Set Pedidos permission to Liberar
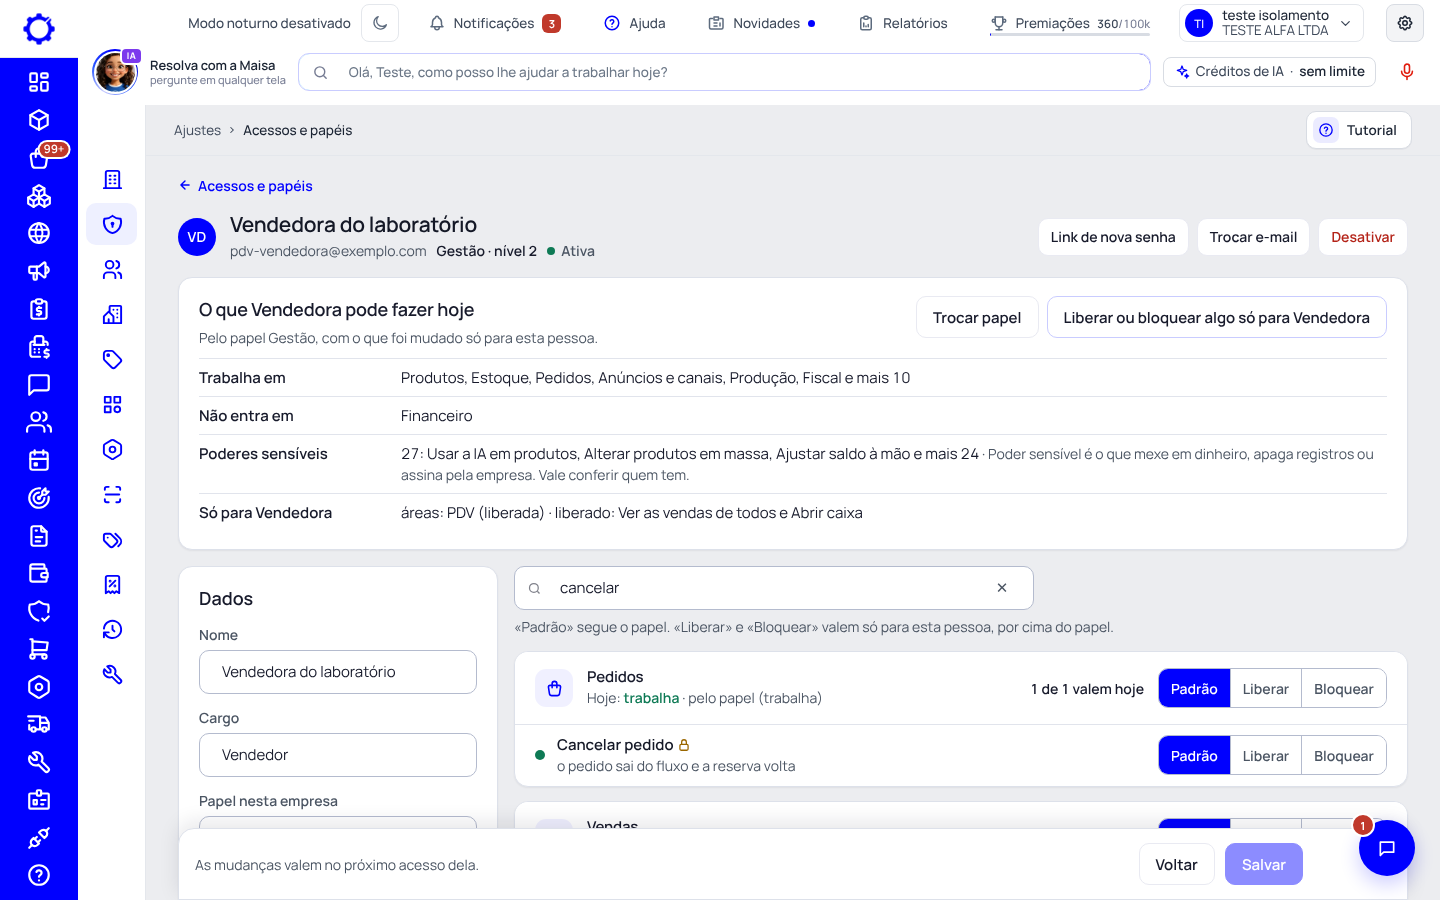The image size is (1440, 900). click(1266, 689)
